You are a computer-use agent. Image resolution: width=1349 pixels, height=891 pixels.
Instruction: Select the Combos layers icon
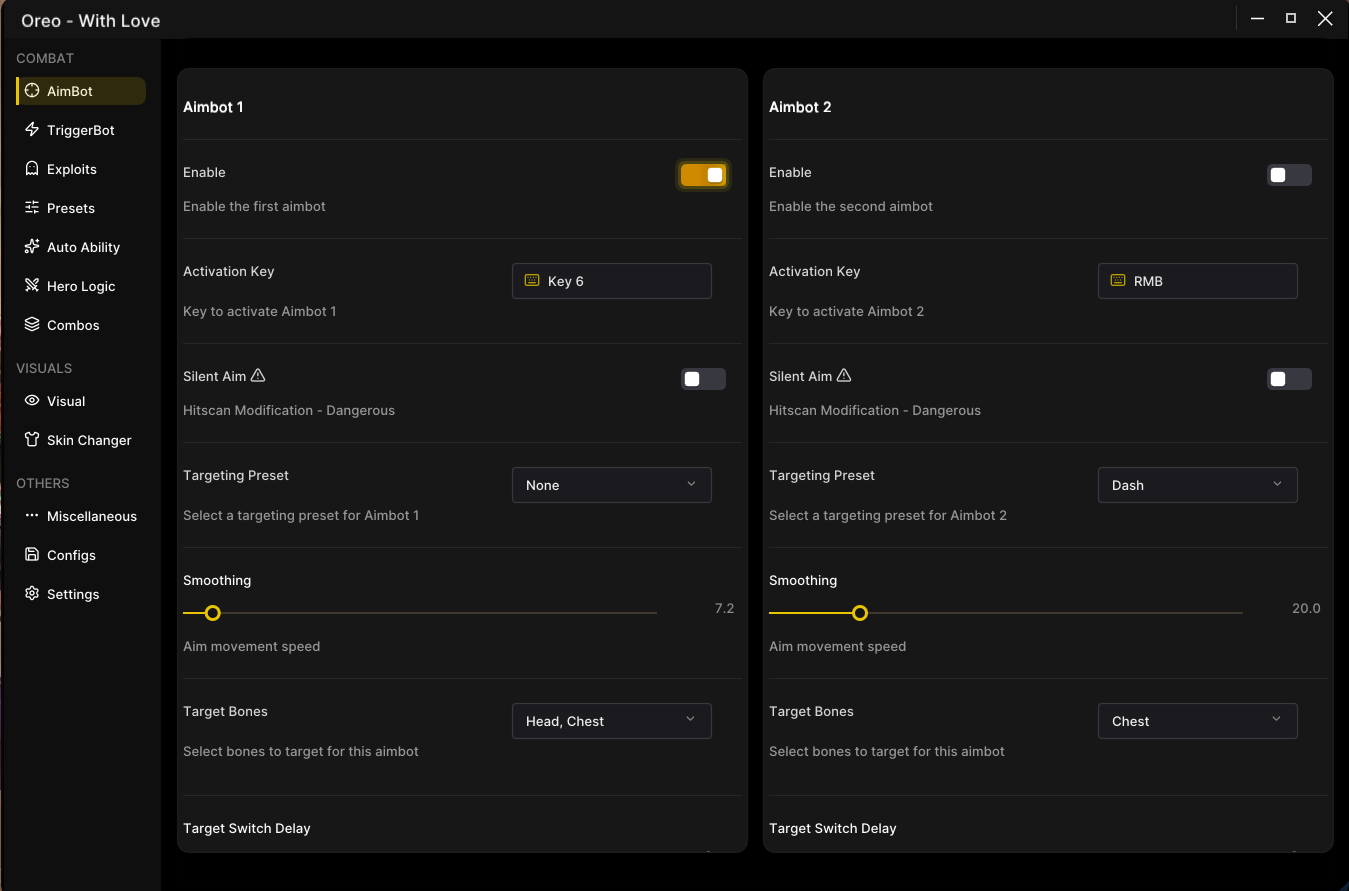point(32,325)
